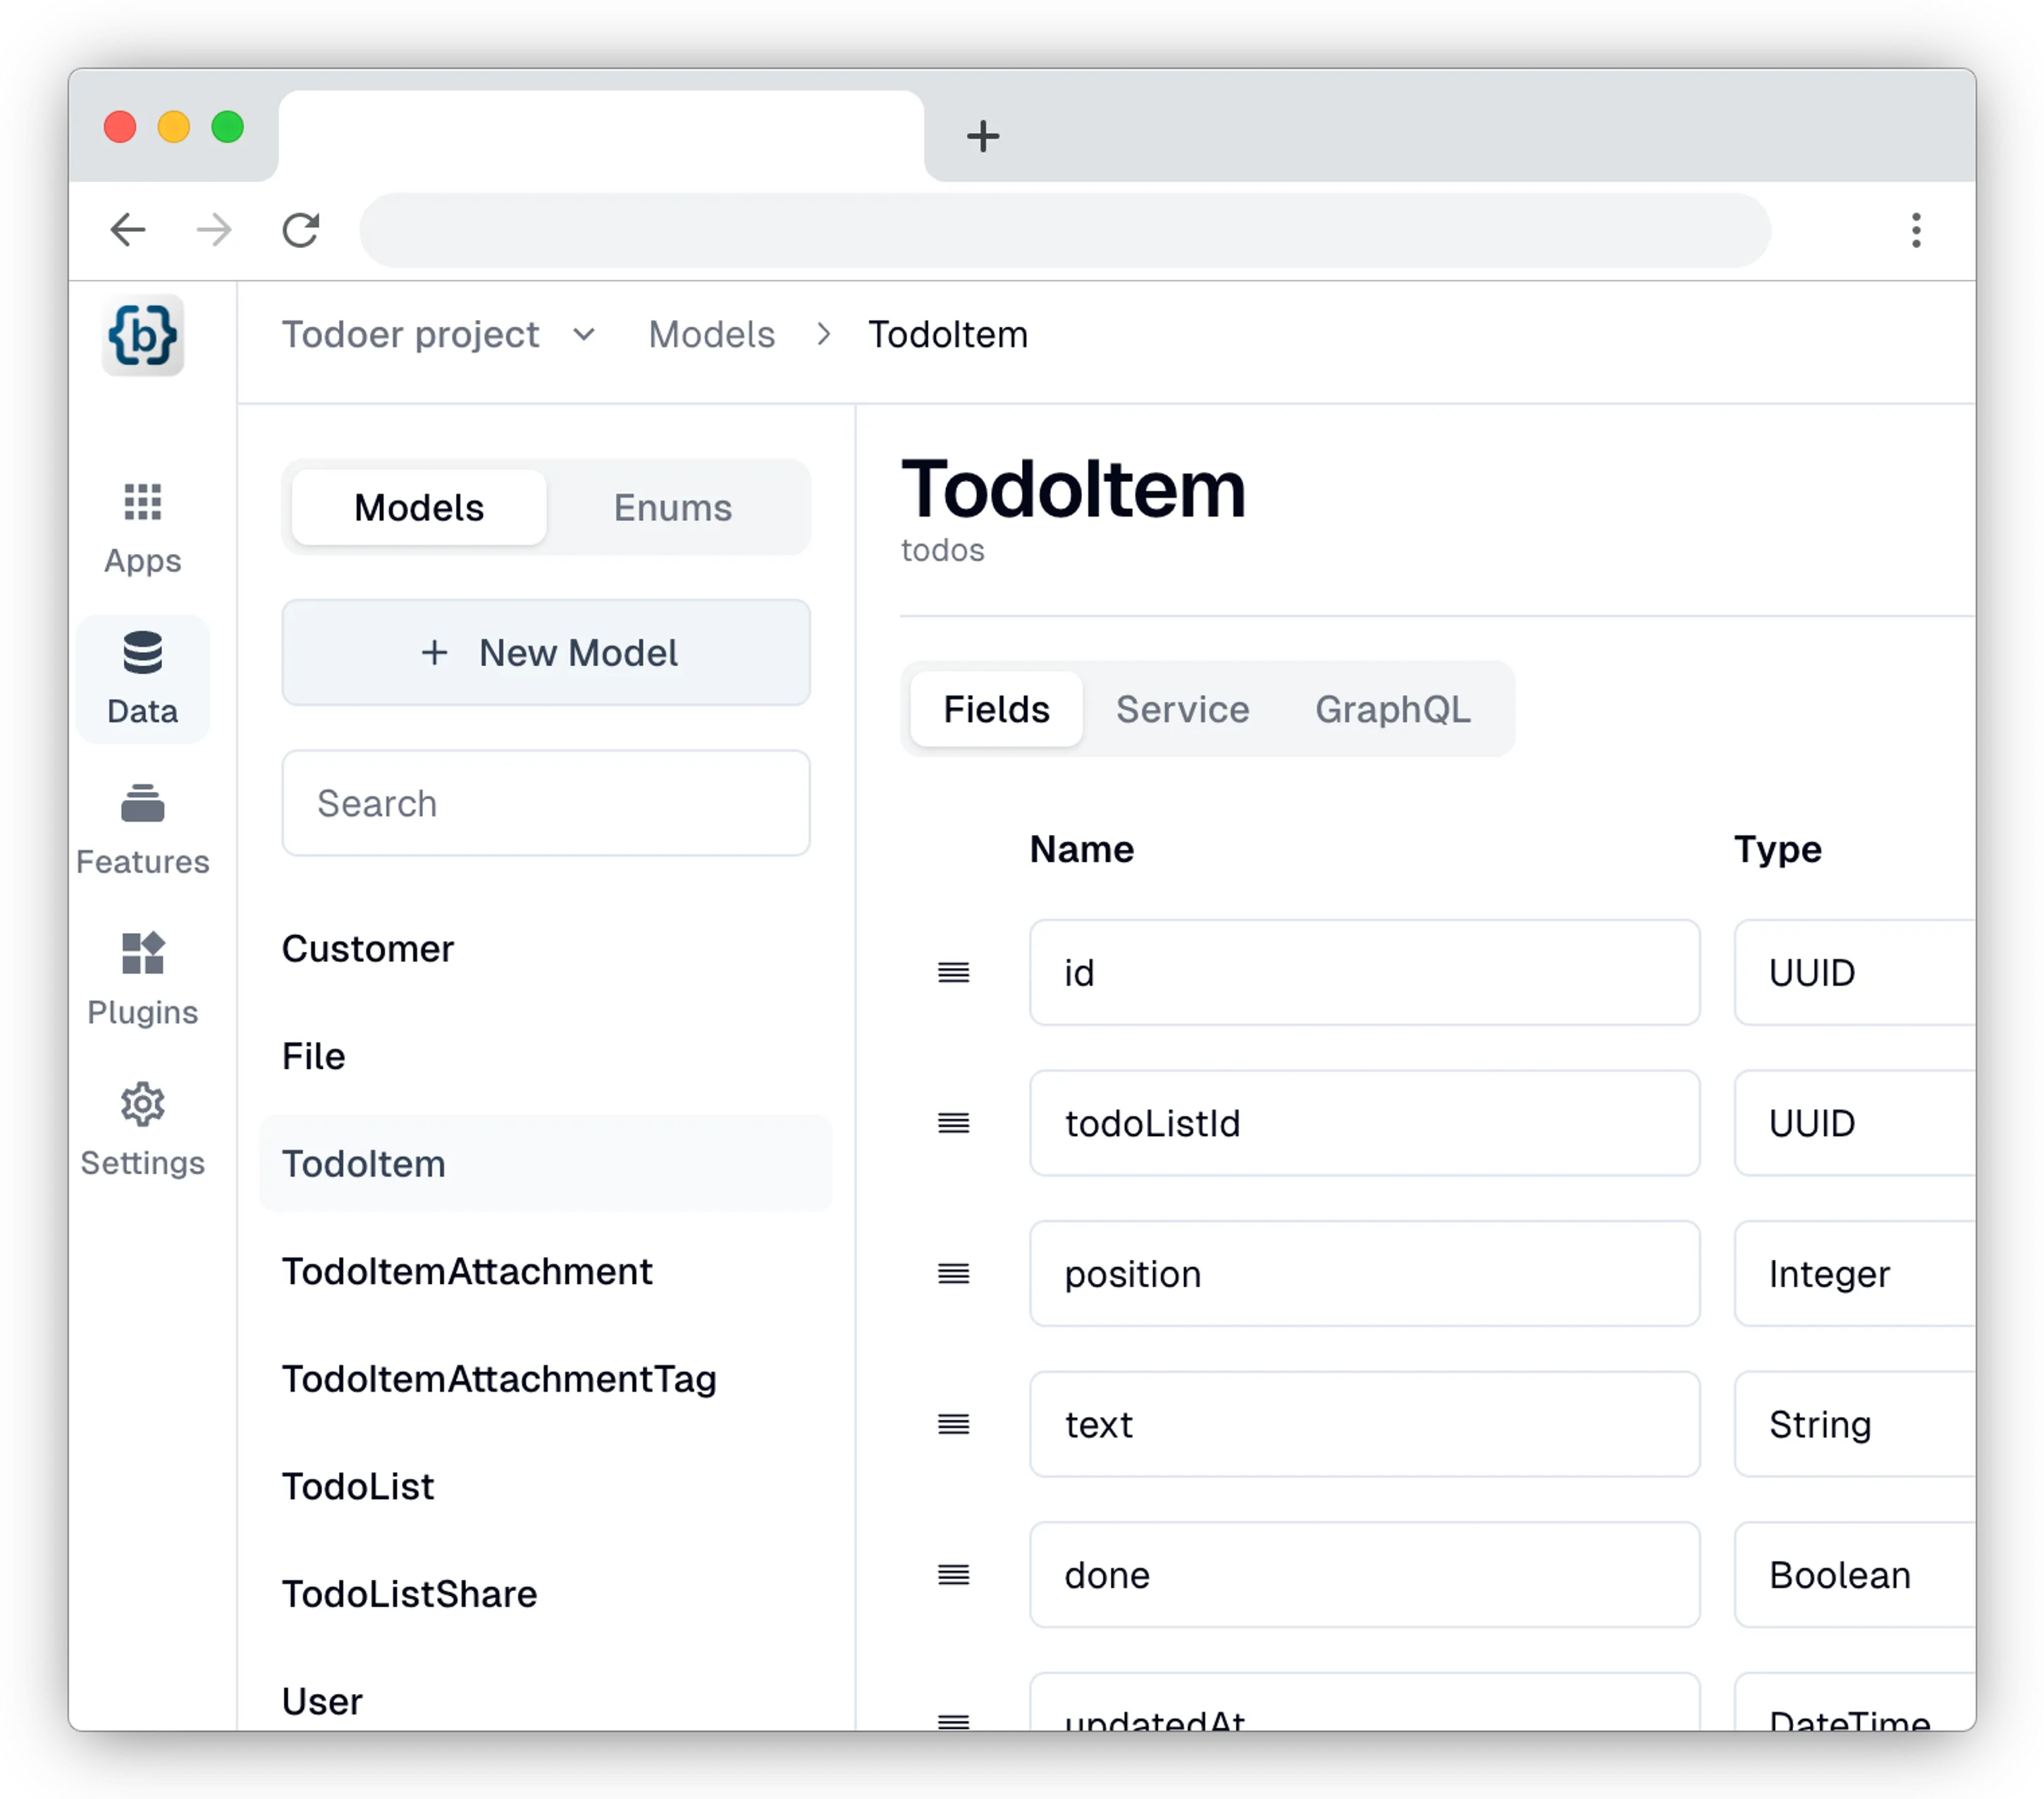Click the Baseplate logo icon
2044x1799 pixels.
[x=143, y=335]
